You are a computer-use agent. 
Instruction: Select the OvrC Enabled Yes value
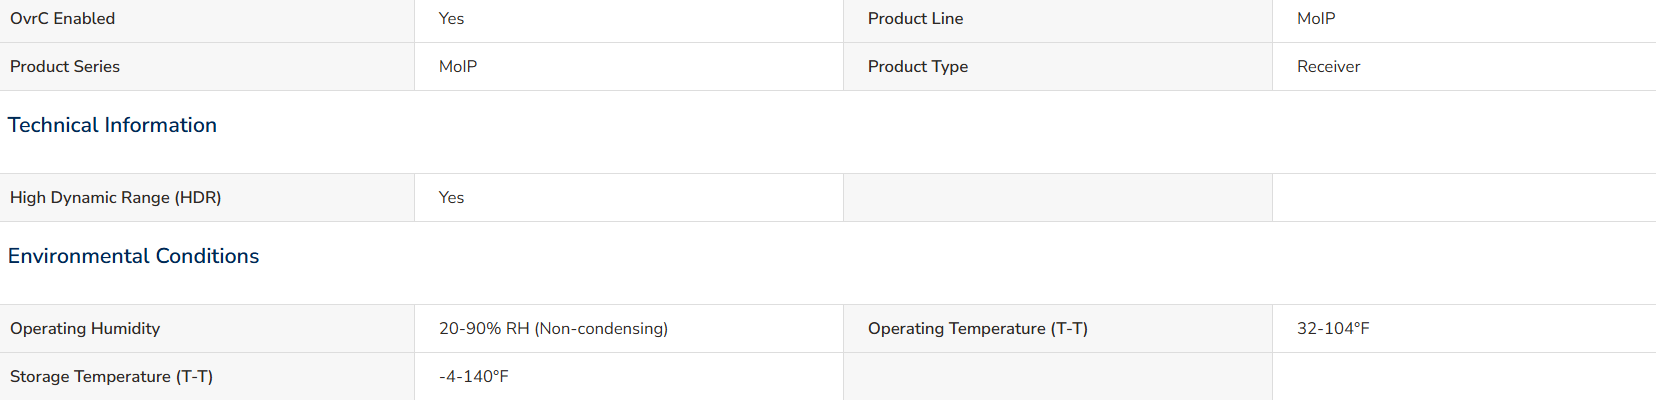pyautogui.click(x=451, y=18)
